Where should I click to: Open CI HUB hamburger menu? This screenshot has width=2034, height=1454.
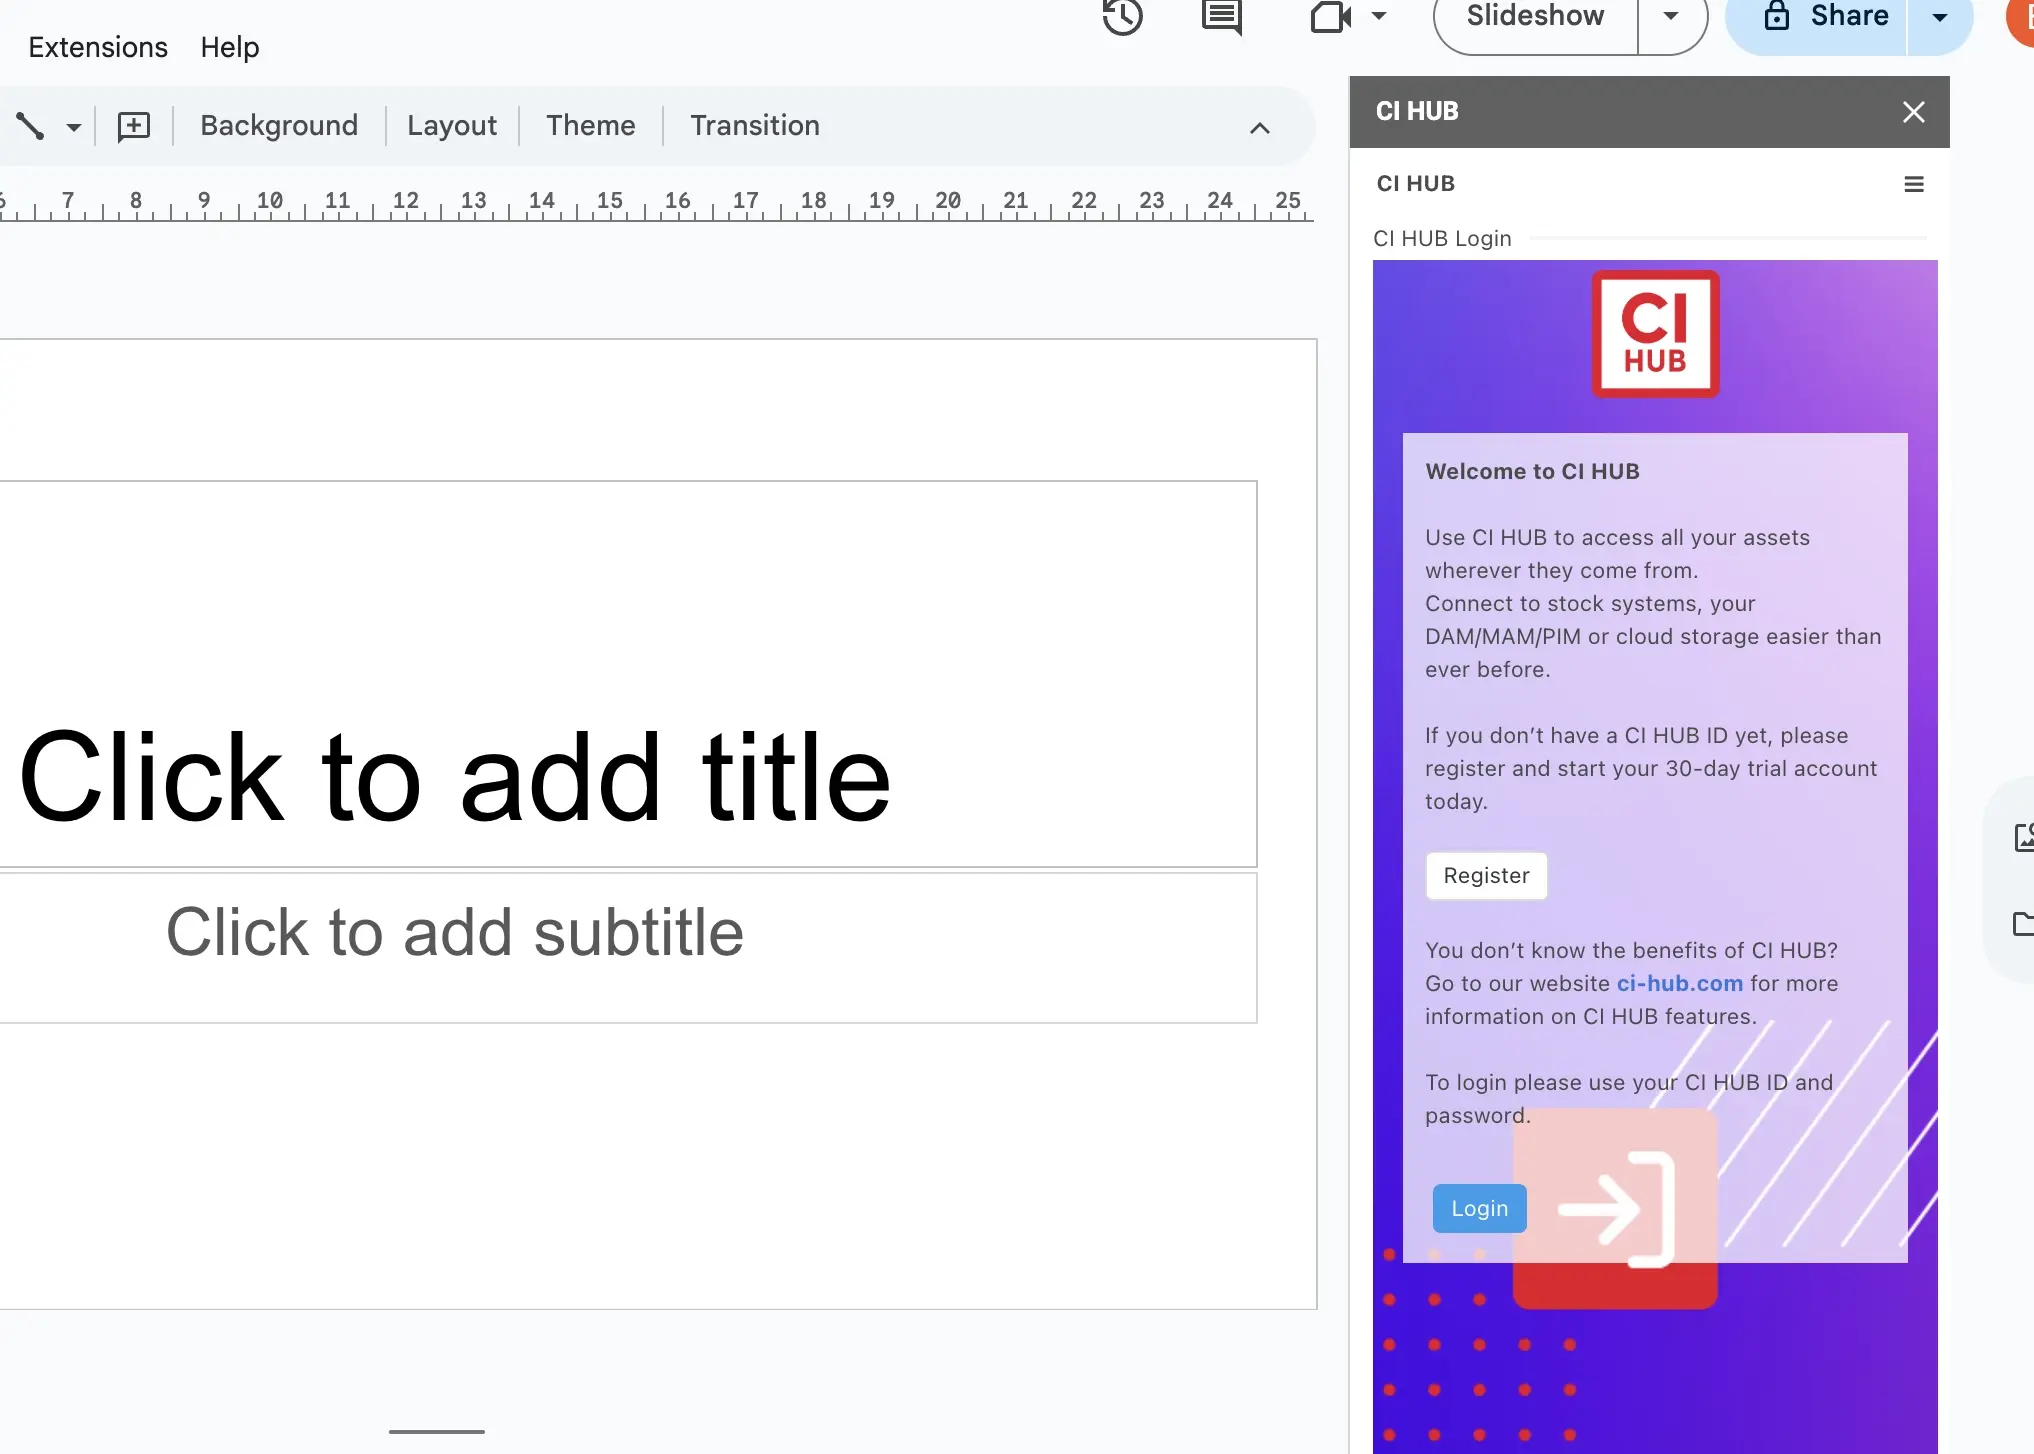coord(1914,184)
